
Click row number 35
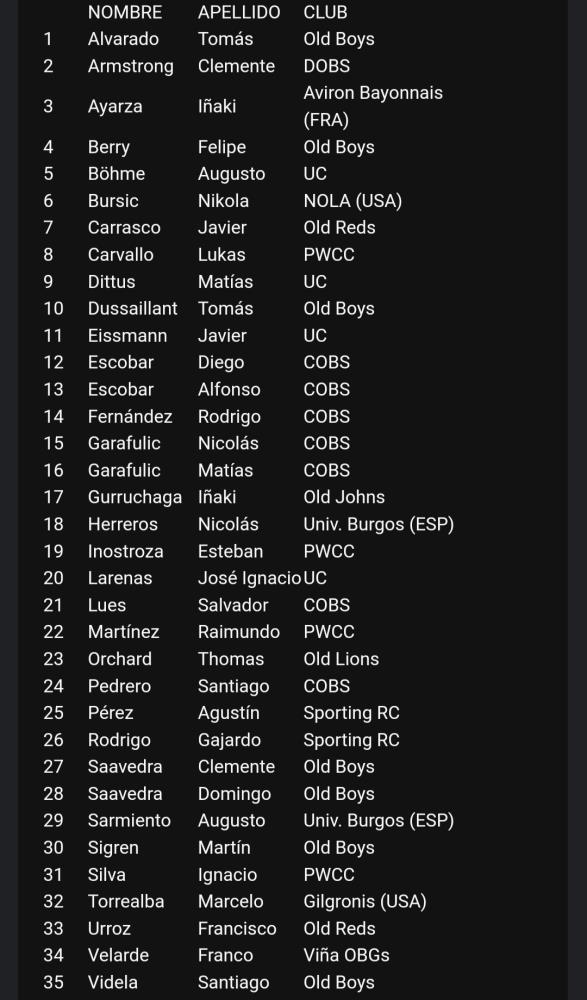pyautogui.click(x=54, y=982)
